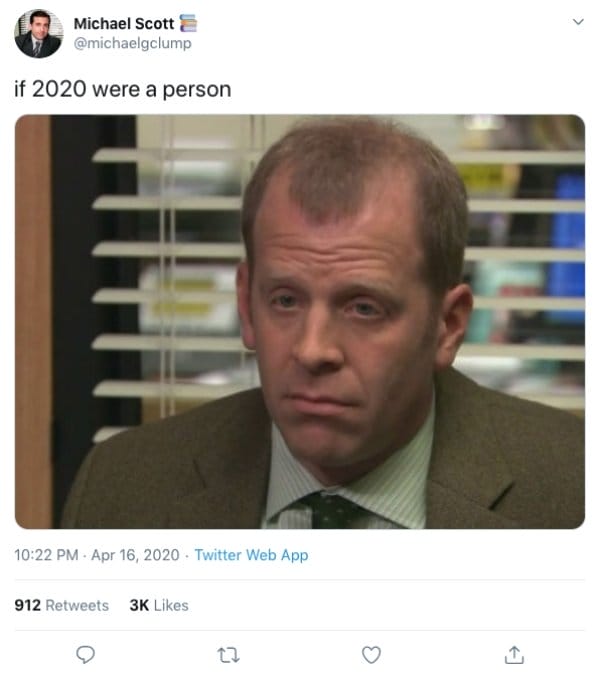Open the share upload icon

514,655
